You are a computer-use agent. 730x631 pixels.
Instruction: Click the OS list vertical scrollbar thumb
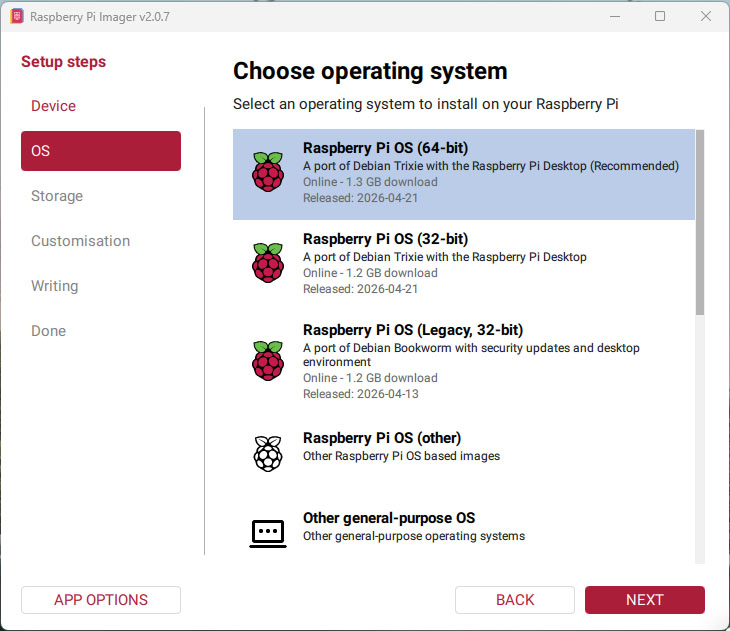coord(700,222)
